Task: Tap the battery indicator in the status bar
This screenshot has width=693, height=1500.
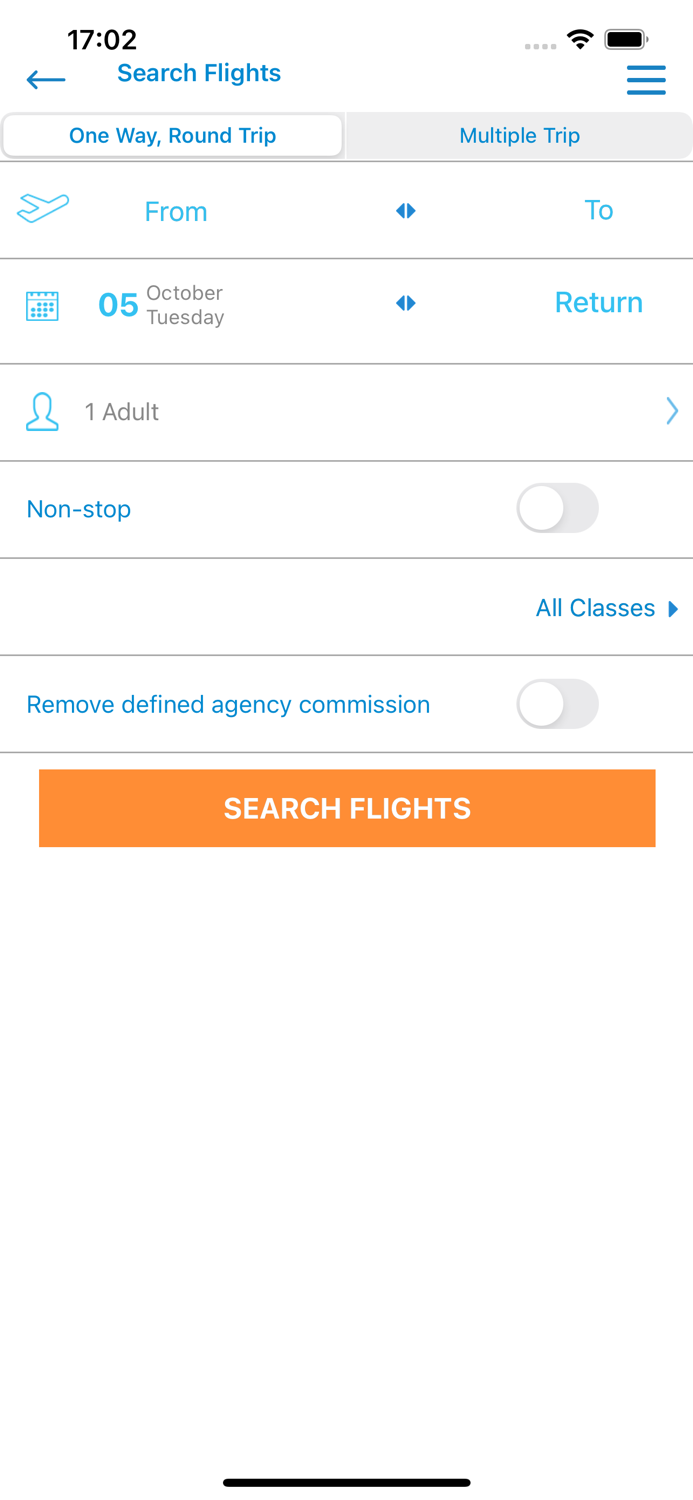Action: [x=626, y=40]
